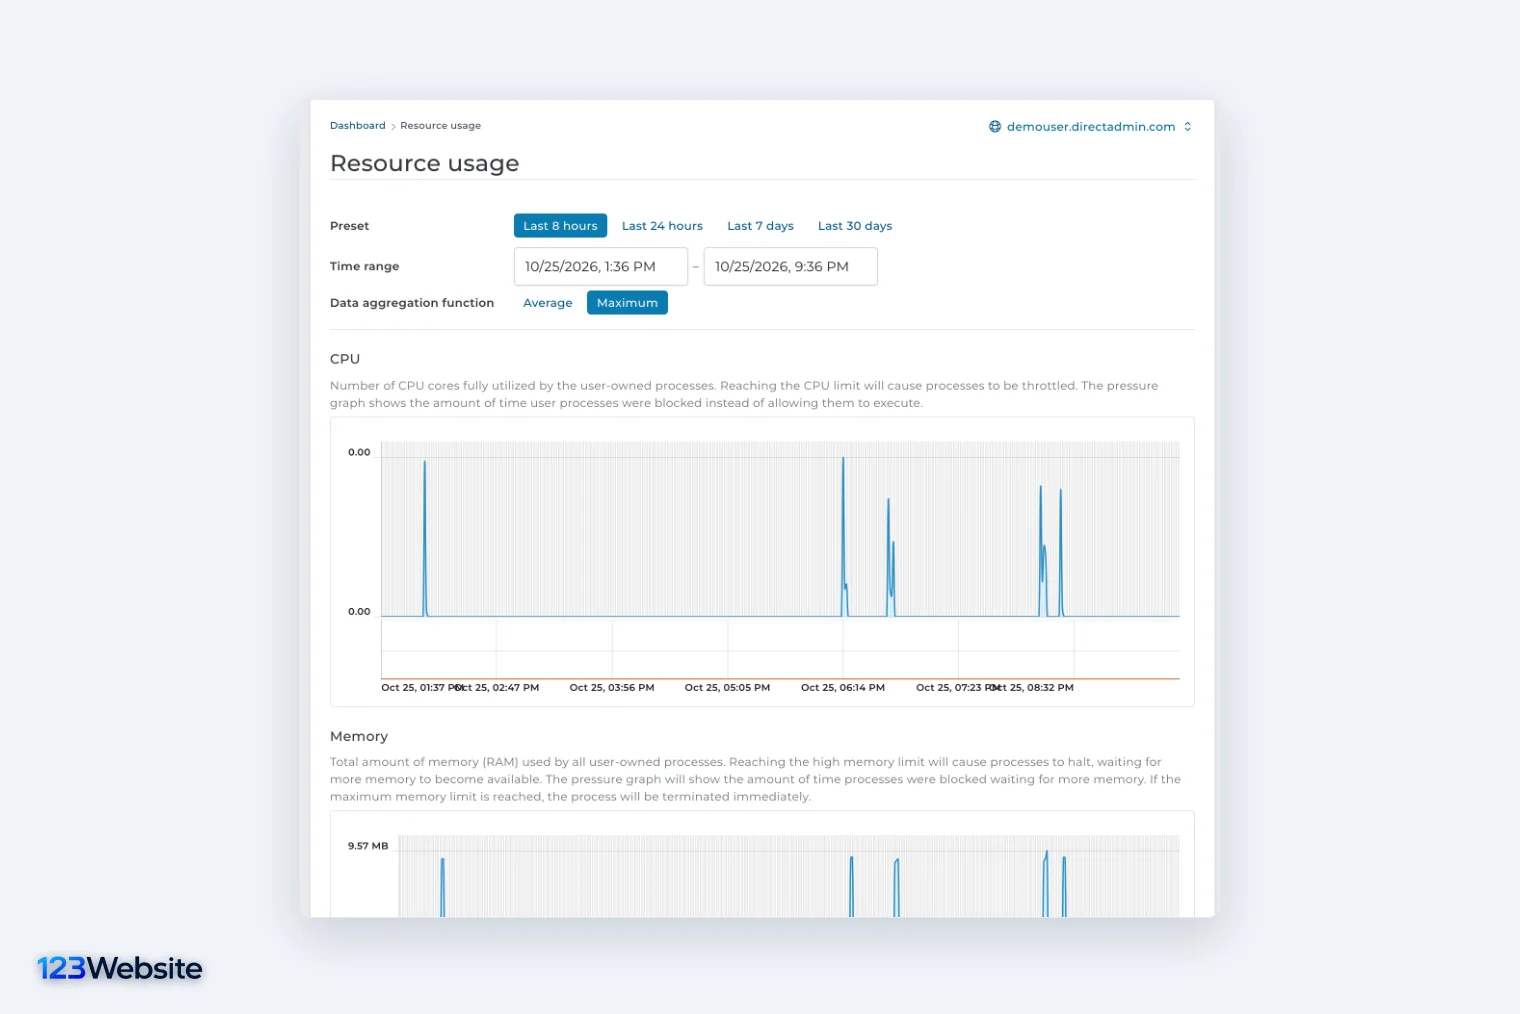Select the Last 30 days preset
1520x1014 pixels.
(855, 226)
